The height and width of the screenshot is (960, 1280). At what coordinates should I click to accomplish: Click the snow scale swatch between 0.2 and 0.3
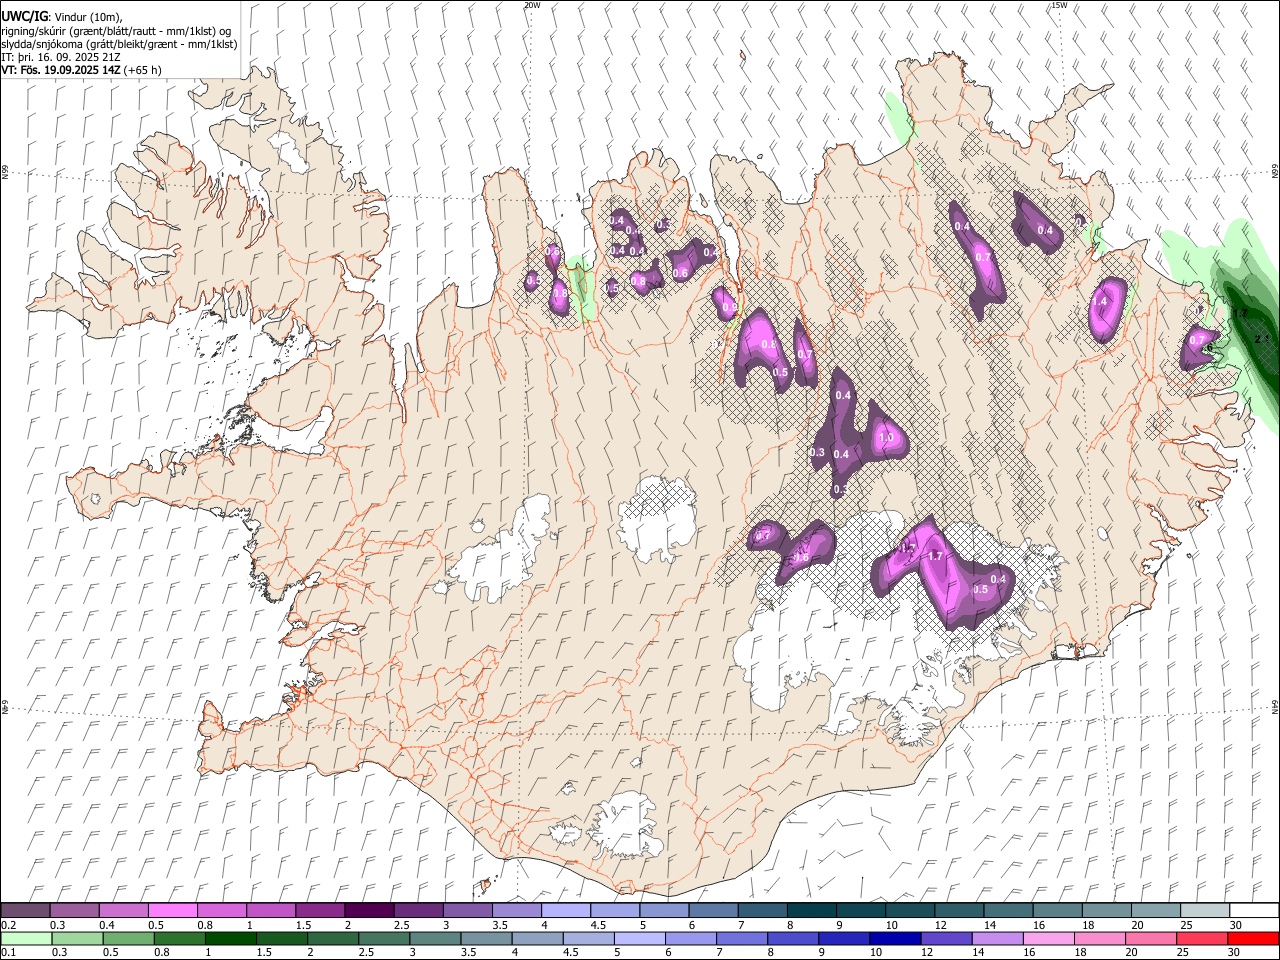26,910
